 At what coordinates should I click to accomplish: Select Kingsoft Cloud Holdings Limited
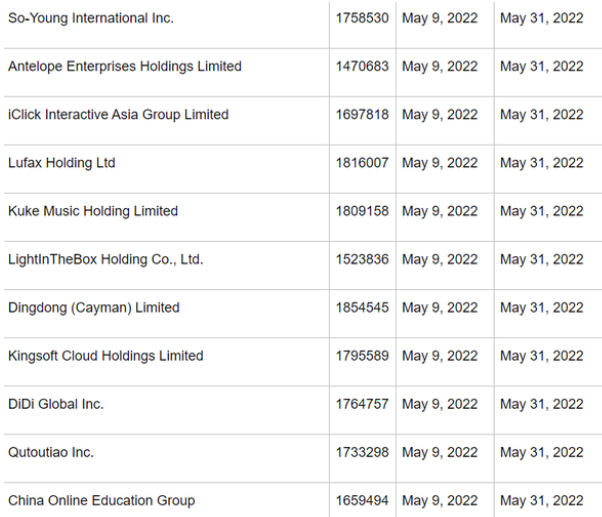(x=106, y=355)
